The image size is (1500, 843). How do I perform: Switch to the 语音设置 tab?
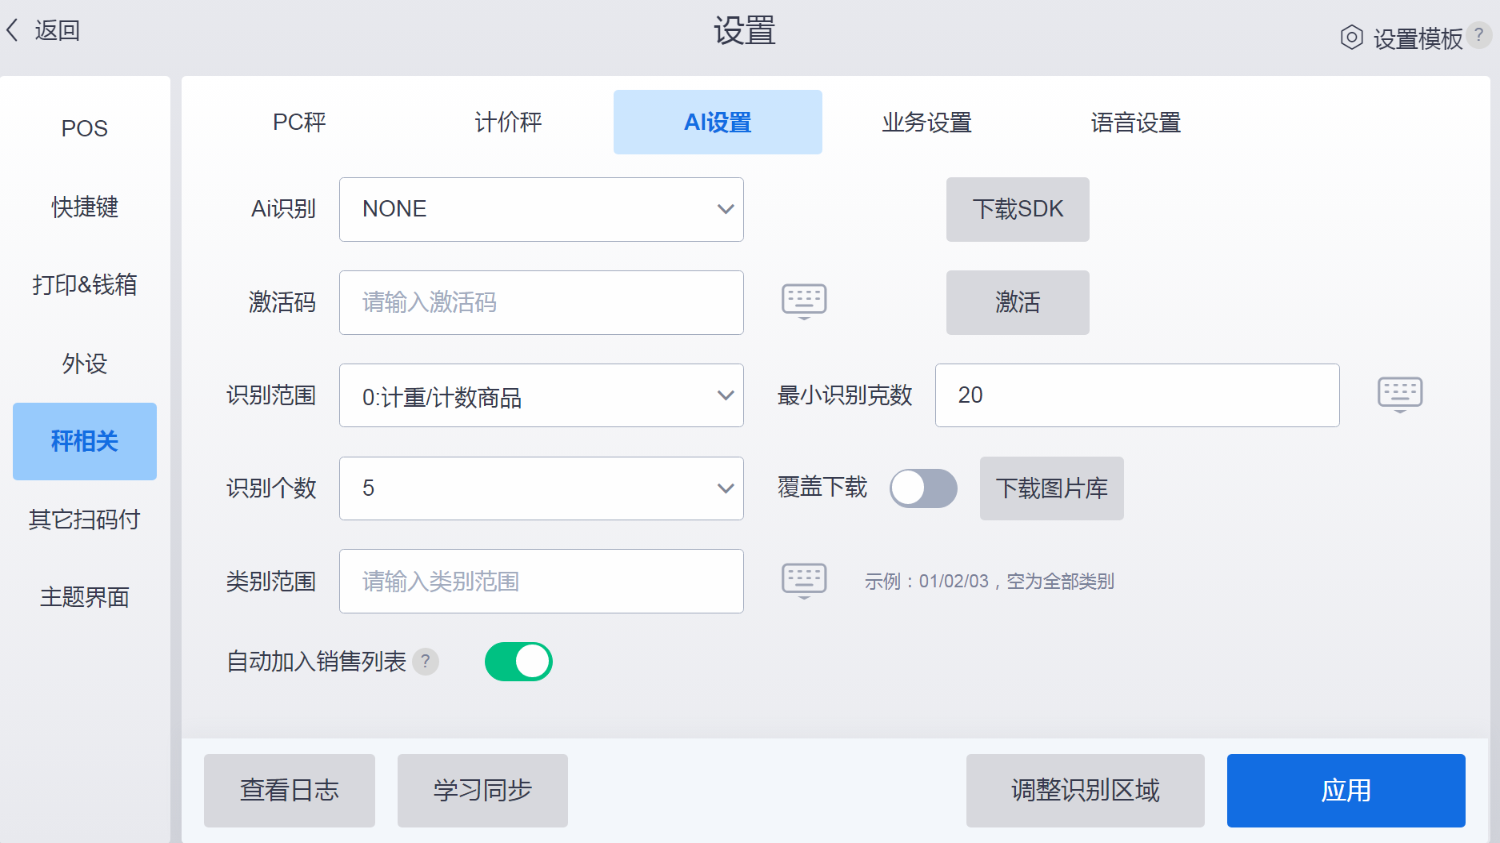[1135, 123]
